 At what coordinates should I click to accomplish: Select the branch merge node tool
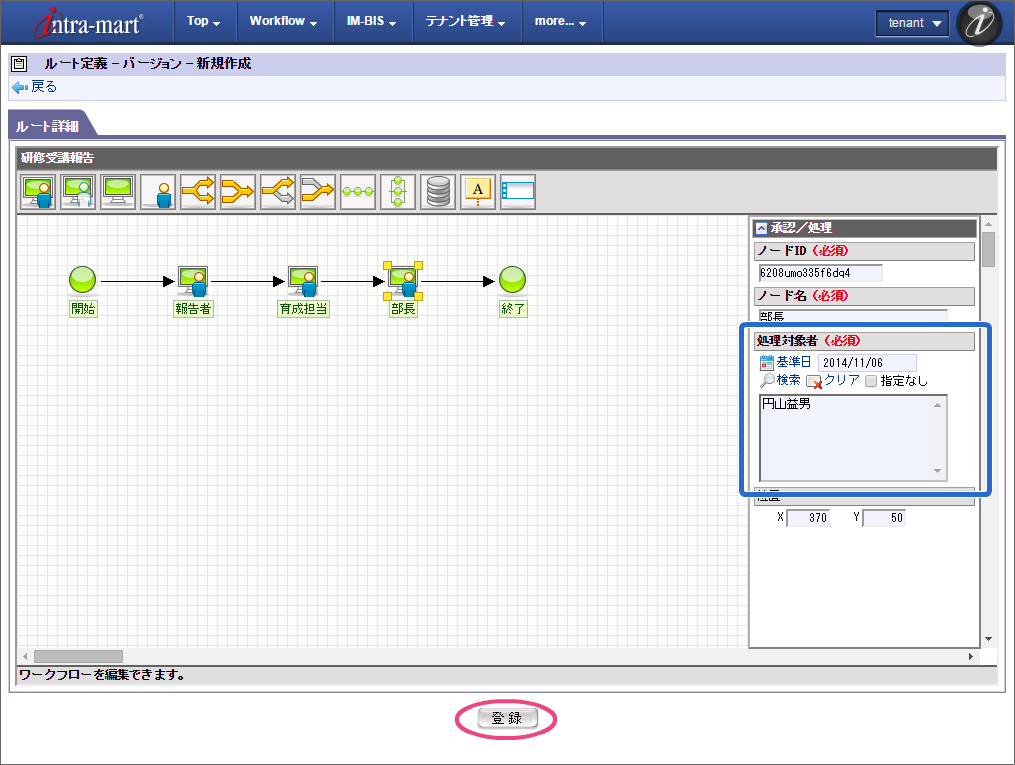(238, 192)
